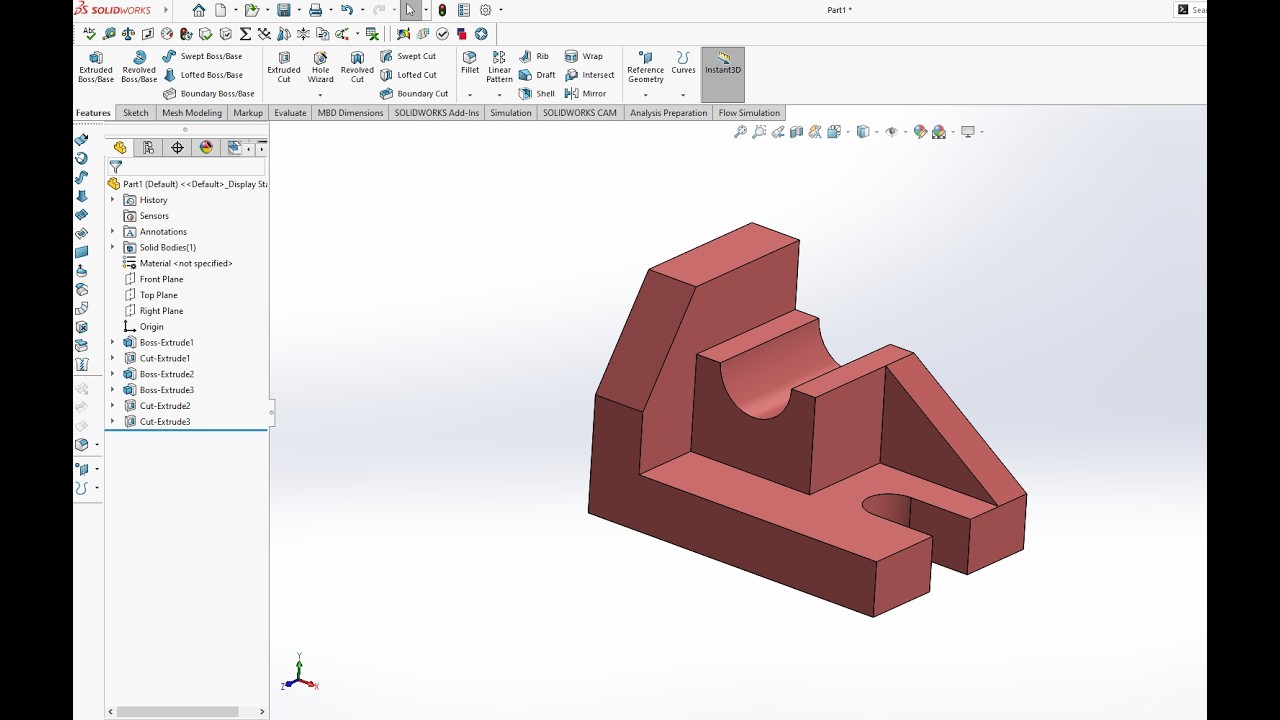Click the Linear Pattern tool
Image resolution: width=1280 pixels, height=720 pixels.
click(x=499, y=67)
